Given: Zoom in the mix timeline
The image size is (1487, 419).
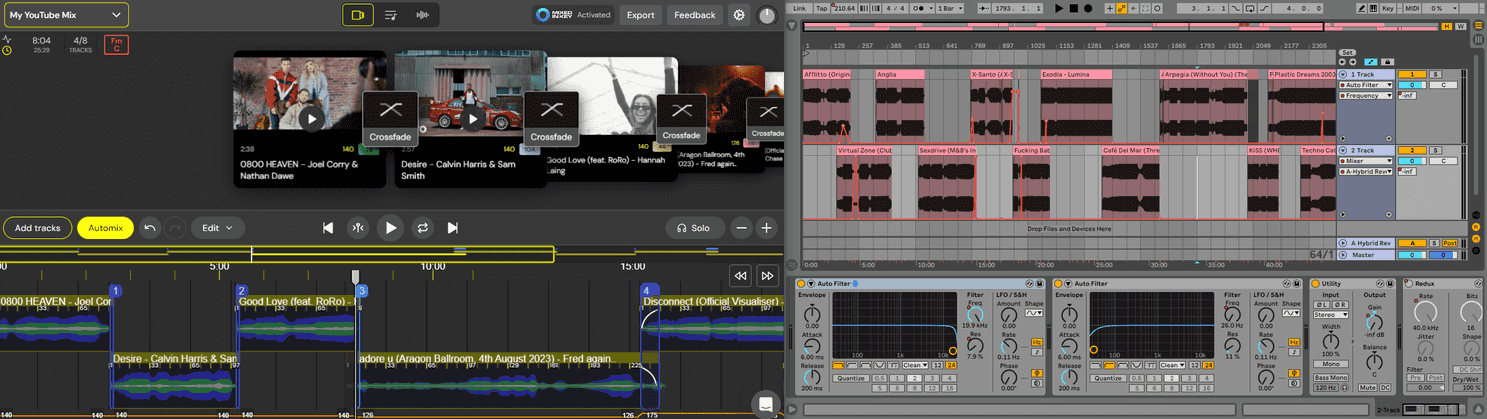Looking at the screenshot, I should pos(767,228).
